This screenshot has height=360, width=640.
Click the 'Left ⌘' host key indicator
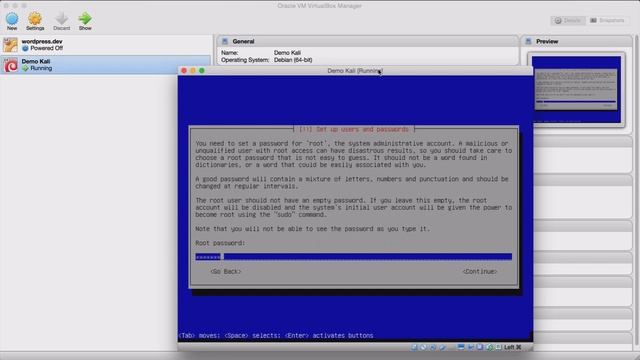(x=513, y=347)
